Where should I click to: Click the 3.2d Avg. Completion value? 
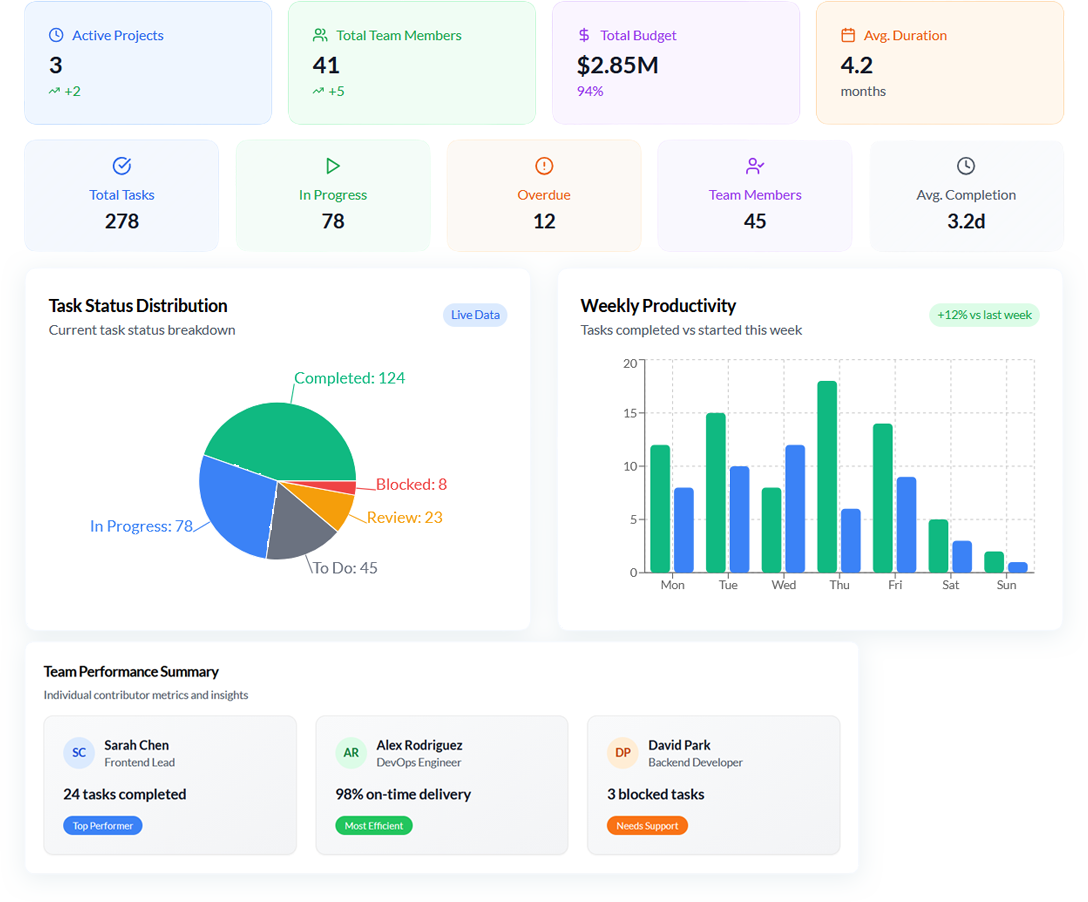pyautogui.click(x=966, y=221)
